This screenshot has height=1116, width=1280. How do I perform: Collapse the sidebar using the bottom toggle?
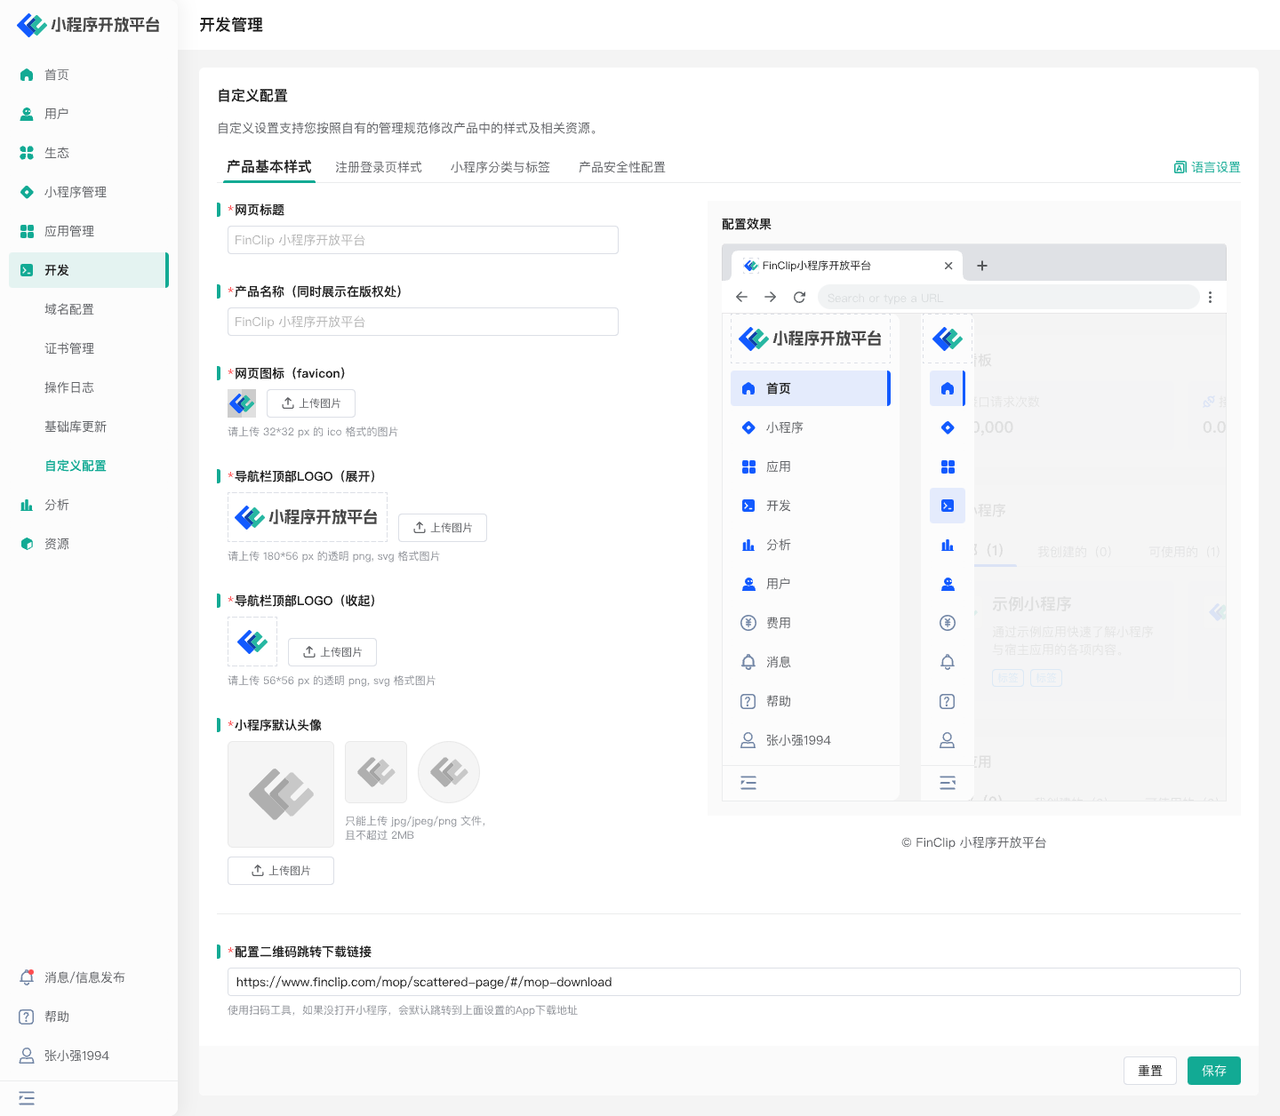pos(27,1098)
